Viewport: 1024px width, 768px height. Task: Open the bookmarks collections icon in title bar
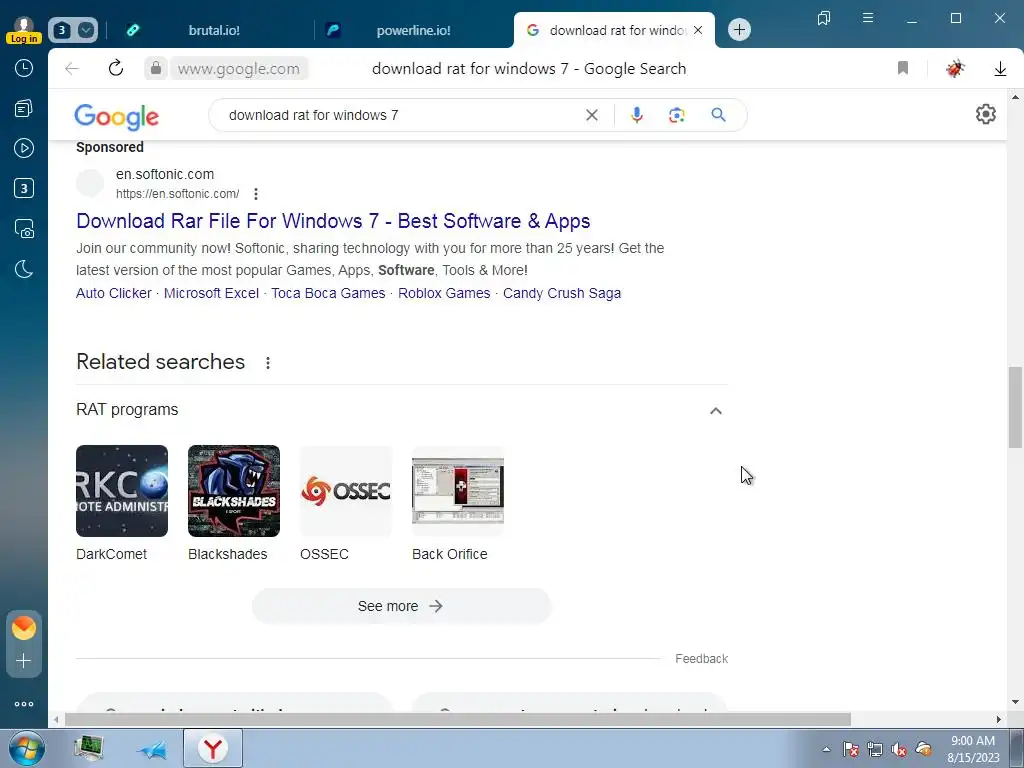[824, 18]
